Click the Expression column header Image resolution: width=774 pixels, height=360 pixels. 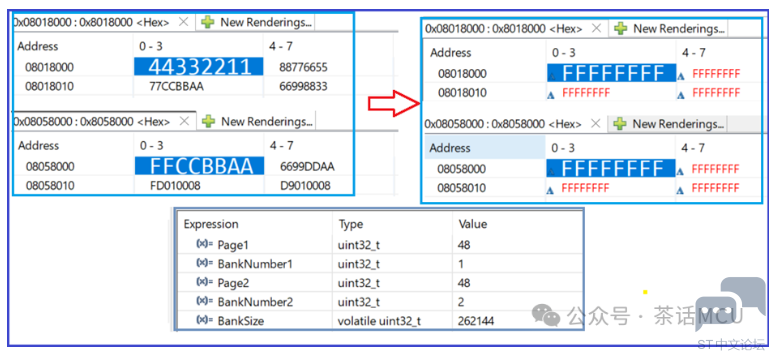pos(211,224)
